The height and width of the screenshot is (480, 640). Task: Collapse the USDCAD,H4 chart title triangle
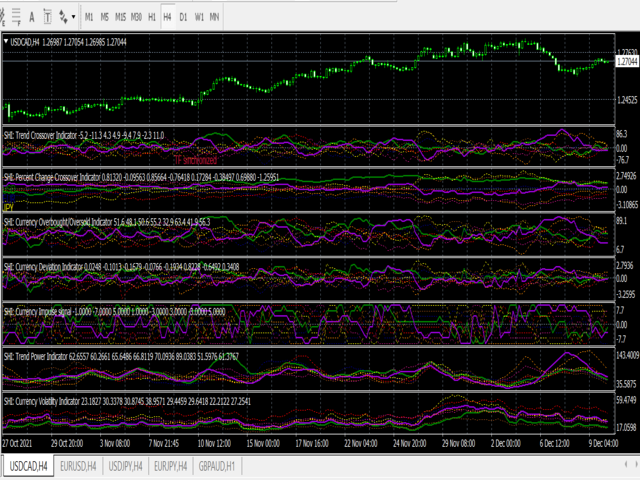coord(7,41)
